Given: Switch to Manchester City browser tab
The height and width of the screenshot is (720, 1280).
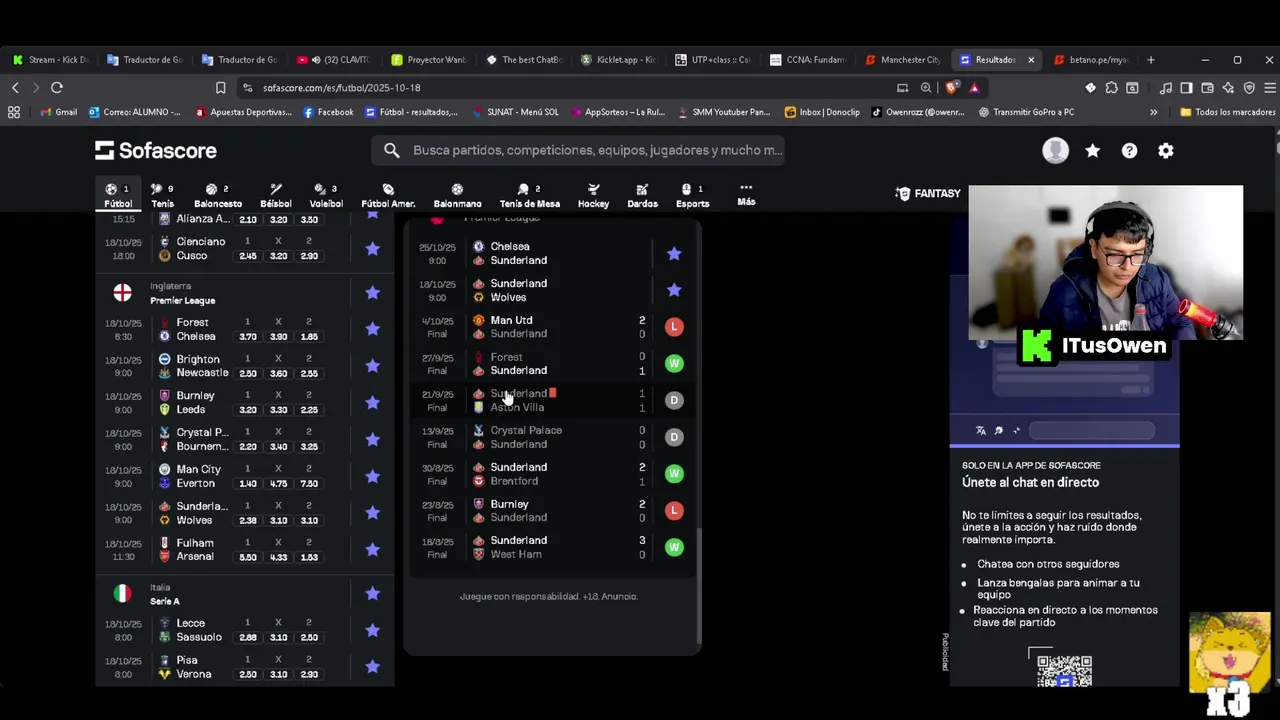Looking at the screenshot, I should pos(903,60).
